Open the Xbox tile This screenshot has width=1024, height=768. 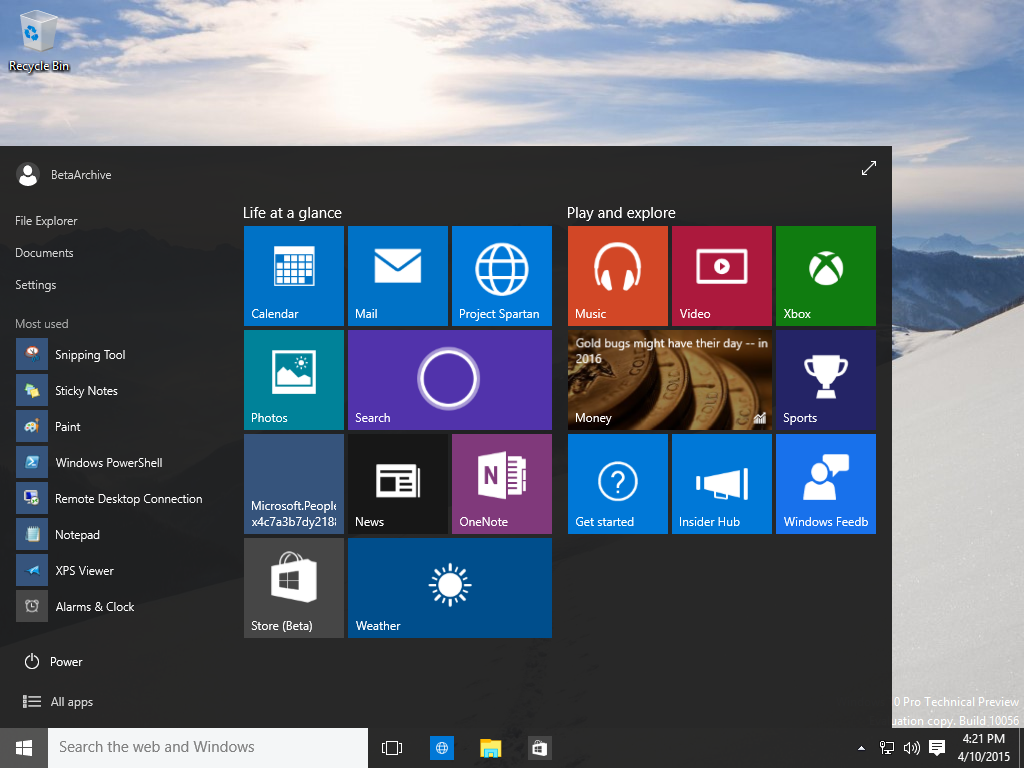[x=826, y=276]
